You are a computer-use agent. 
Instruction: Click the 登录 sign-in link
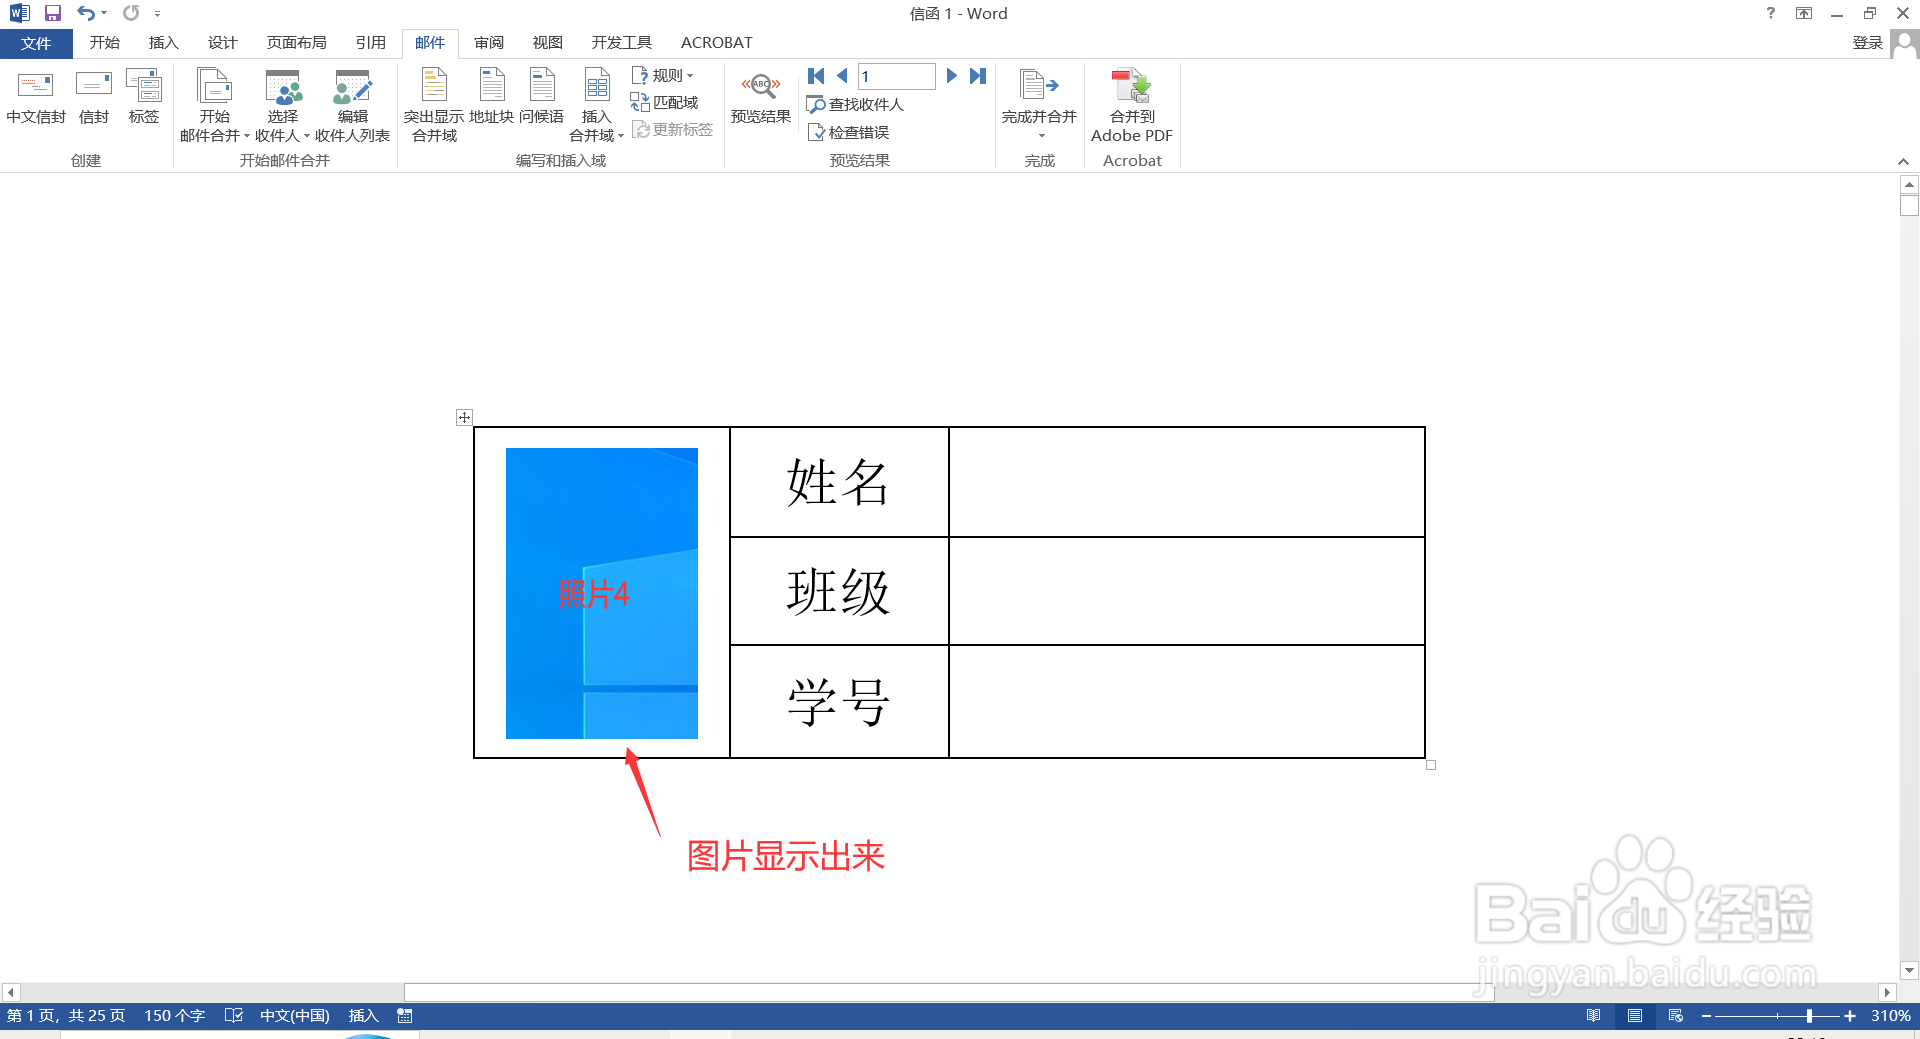[1866, 42]
